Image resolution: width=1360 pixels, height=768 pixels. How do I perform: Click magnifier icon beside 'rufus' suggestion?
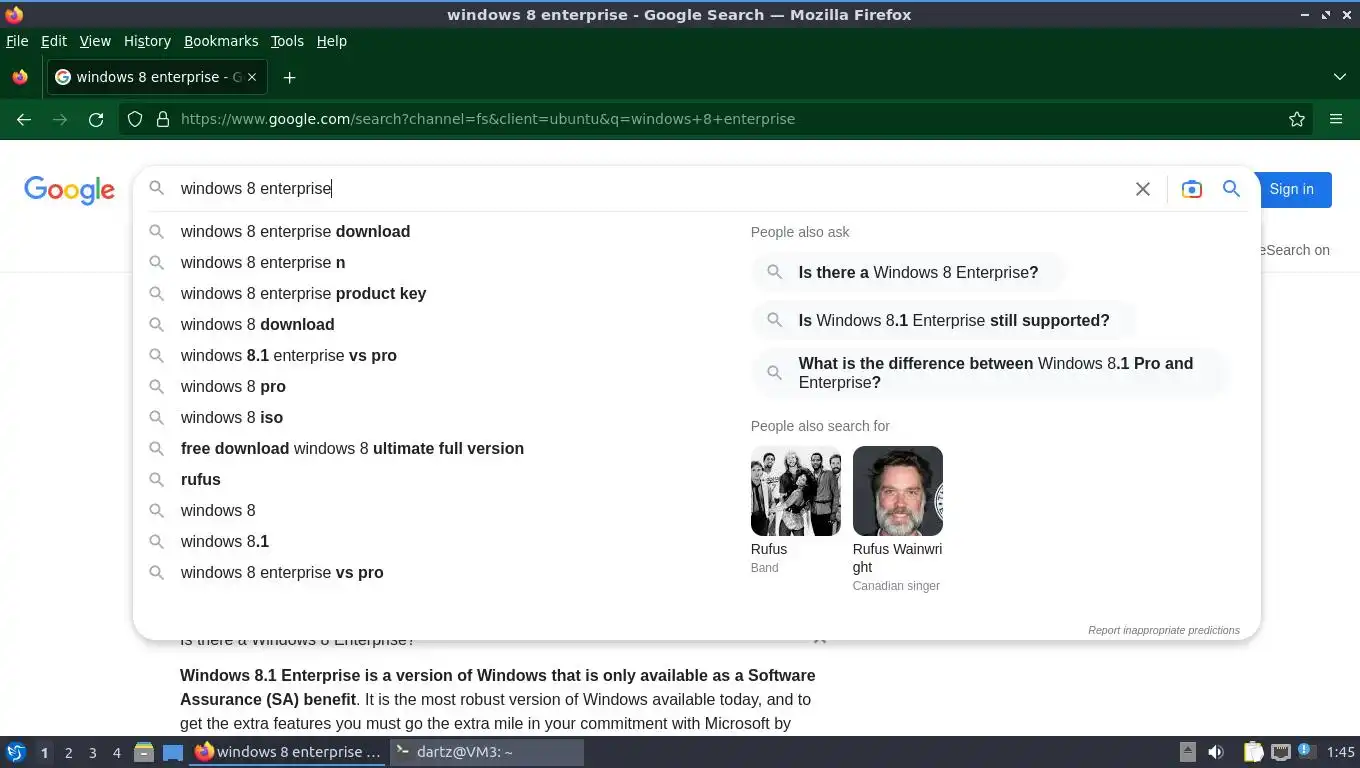157,480
